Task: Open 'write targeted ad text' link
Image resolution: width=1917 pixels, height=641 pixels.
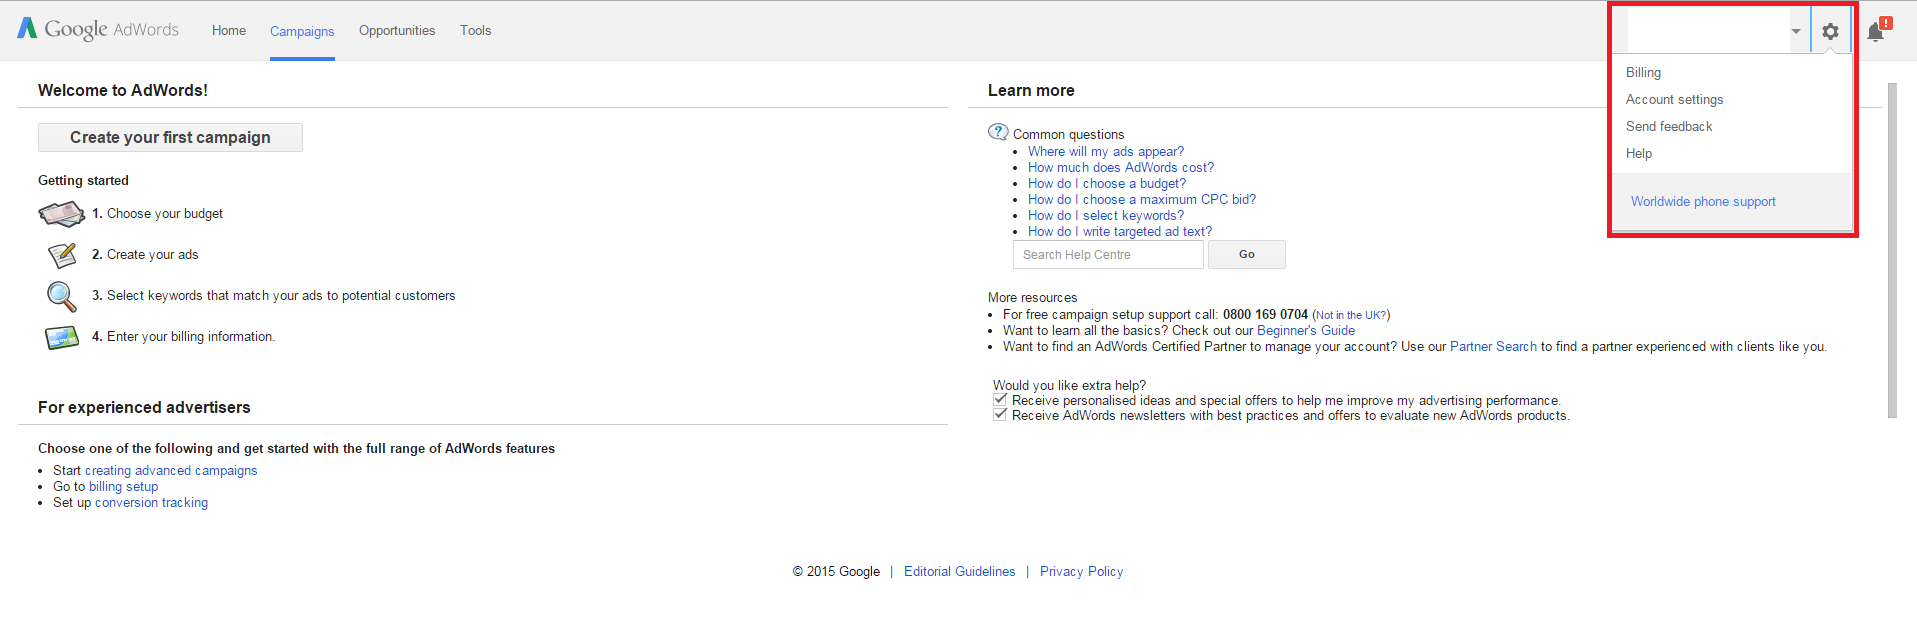Action: 1120,231
